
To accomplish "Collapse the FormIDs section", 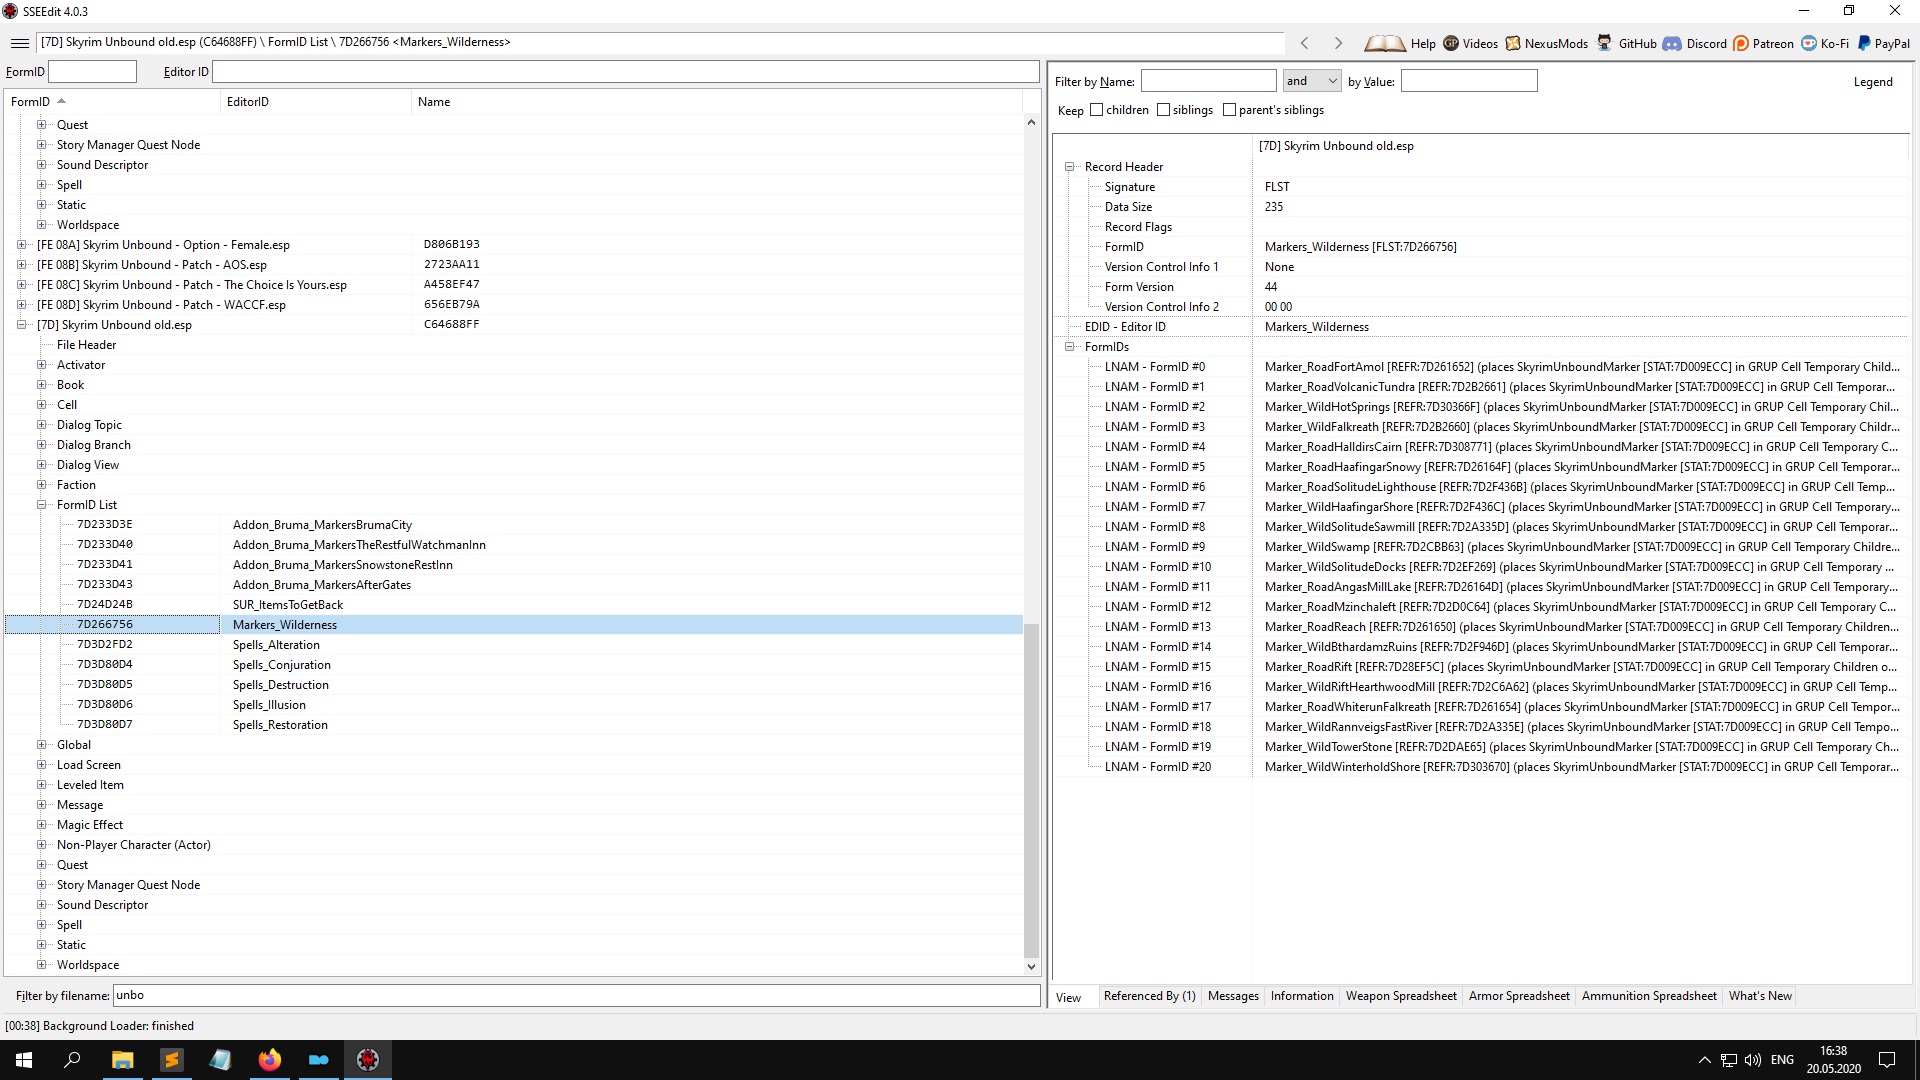I will [x=1070, y=347].
